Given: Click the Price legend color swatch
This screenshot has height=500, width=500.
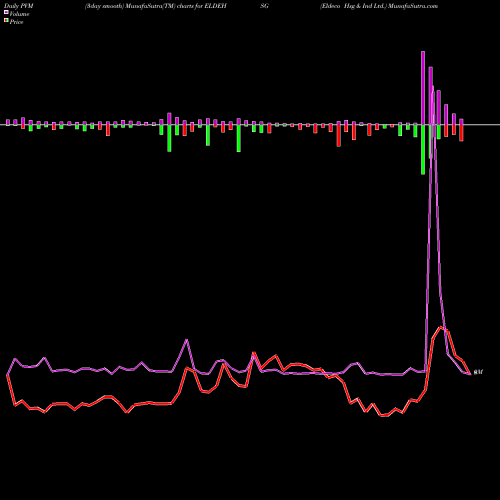Looking at the screenshot, I should 6,21.
